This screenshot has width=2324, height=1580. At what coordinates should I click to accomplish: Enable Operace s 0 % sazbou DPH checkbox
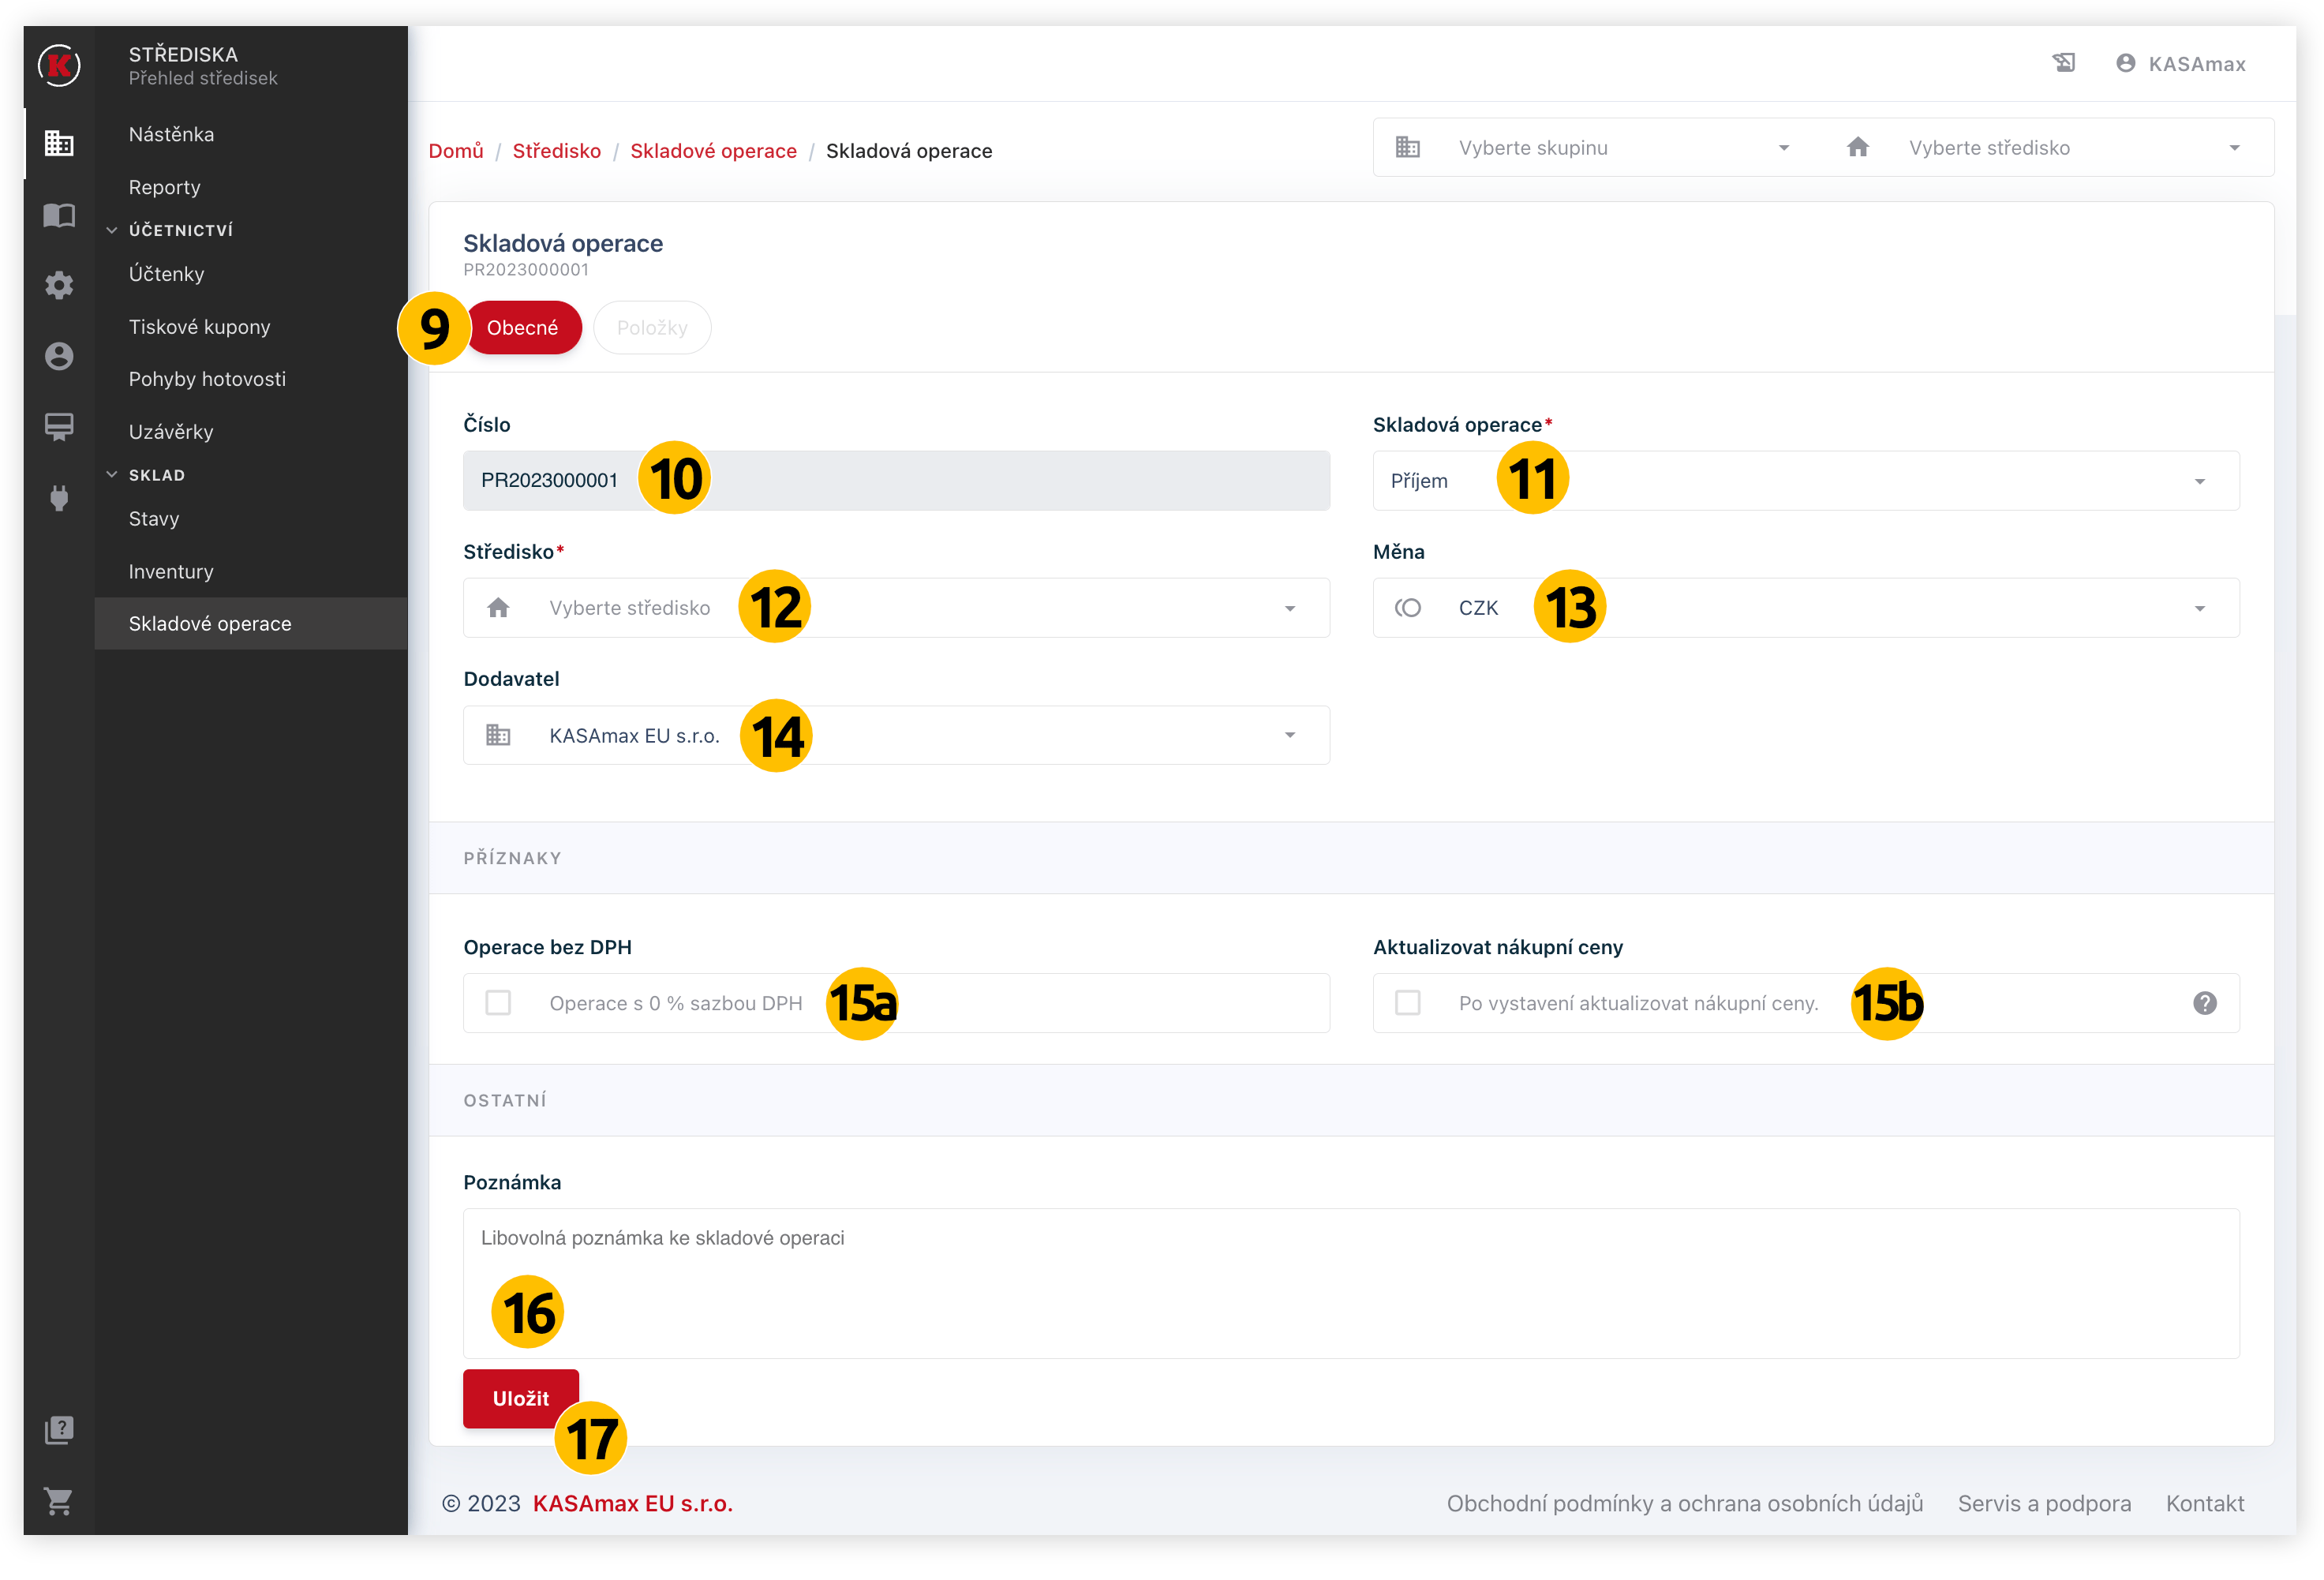pos(498,1003)
